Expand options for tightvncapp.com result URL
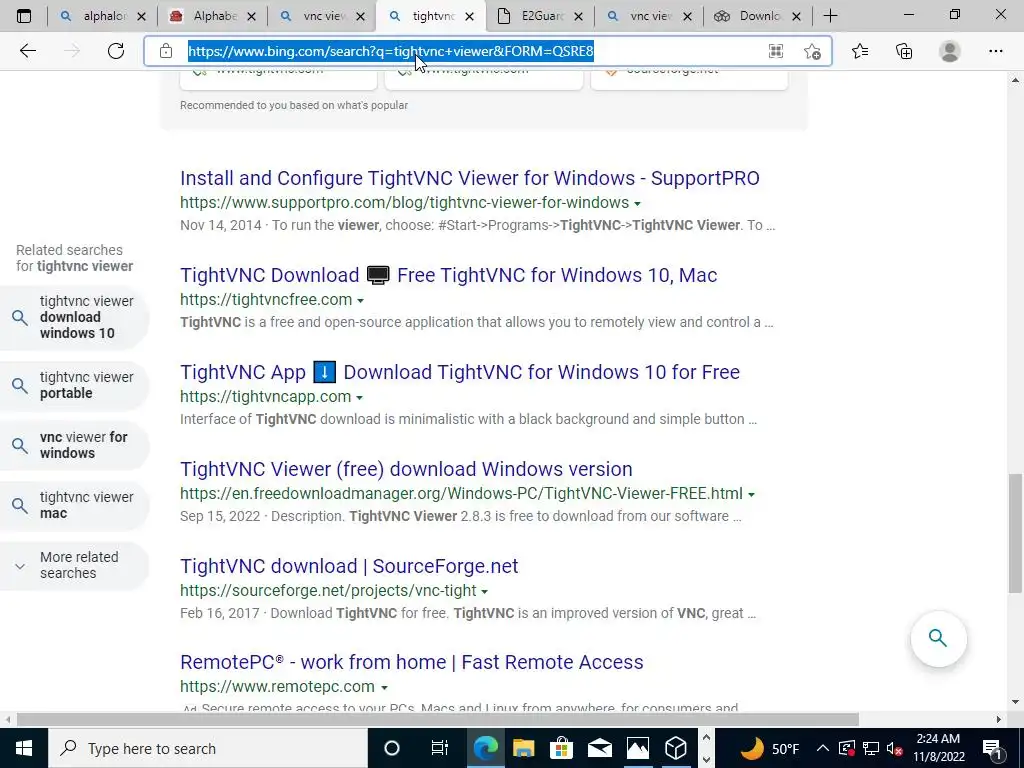This screenshot has height=768, width=1024. [359, 398]
